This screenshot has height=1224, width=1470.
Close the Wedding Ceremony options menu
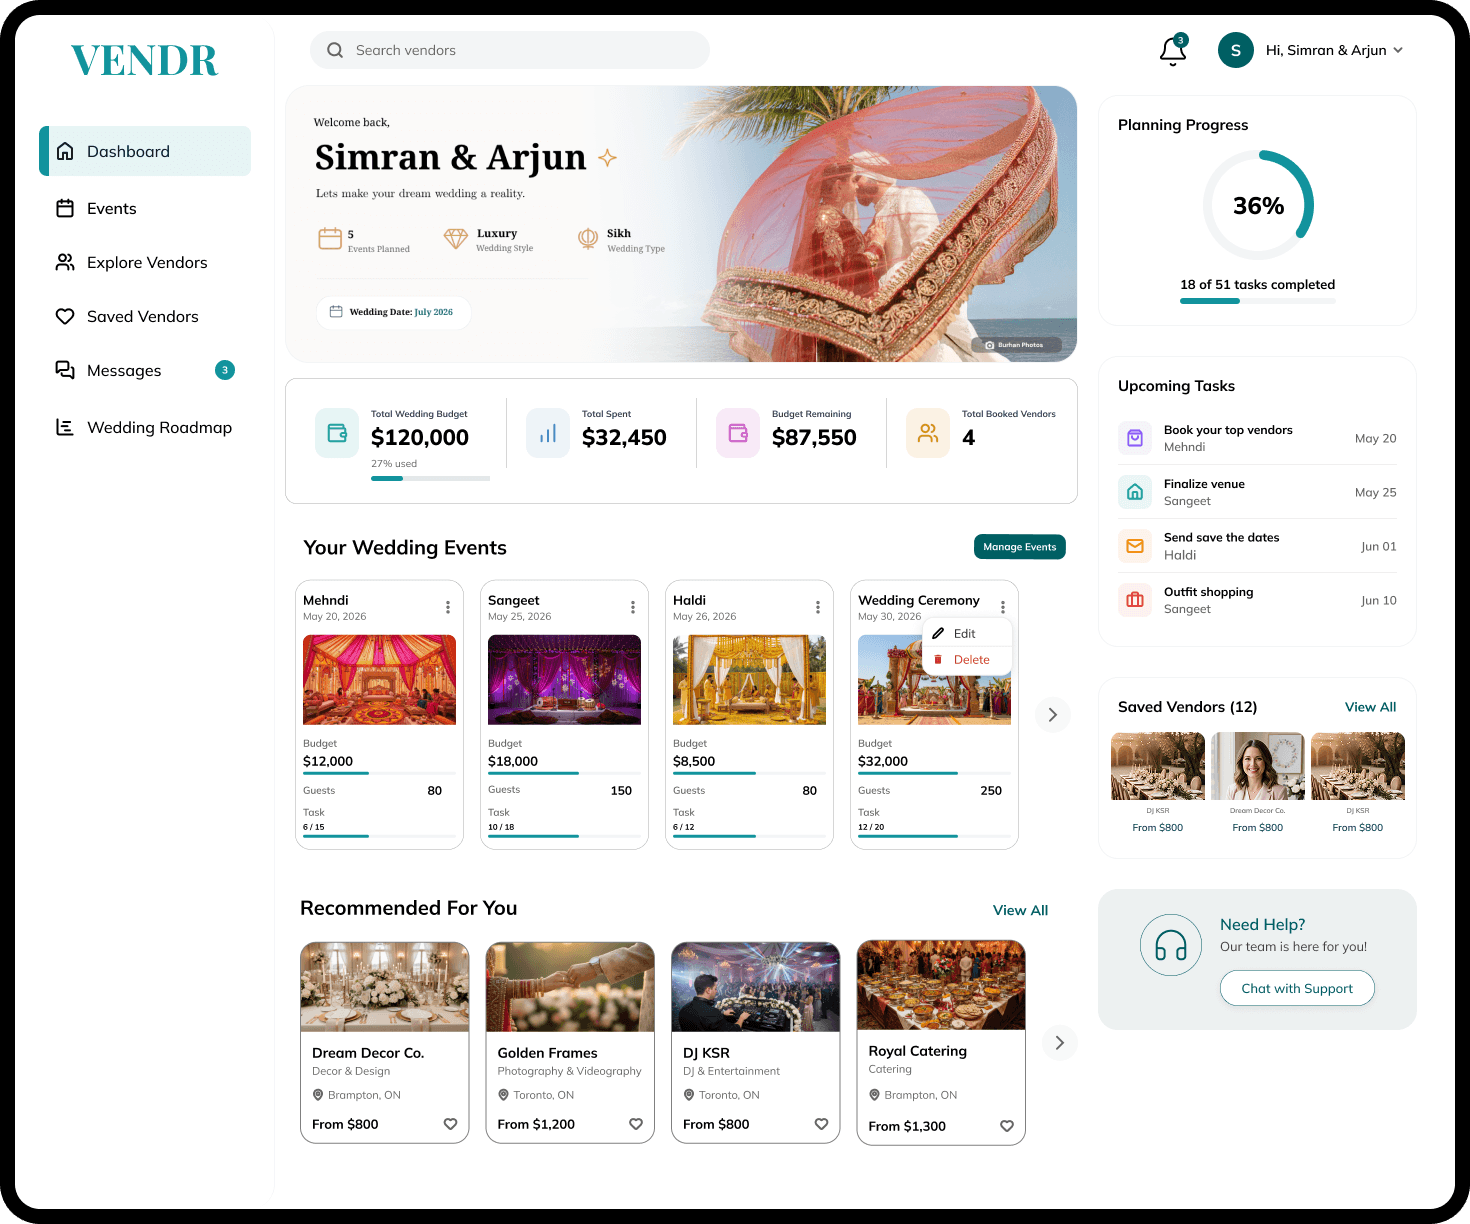point(1003,607)
